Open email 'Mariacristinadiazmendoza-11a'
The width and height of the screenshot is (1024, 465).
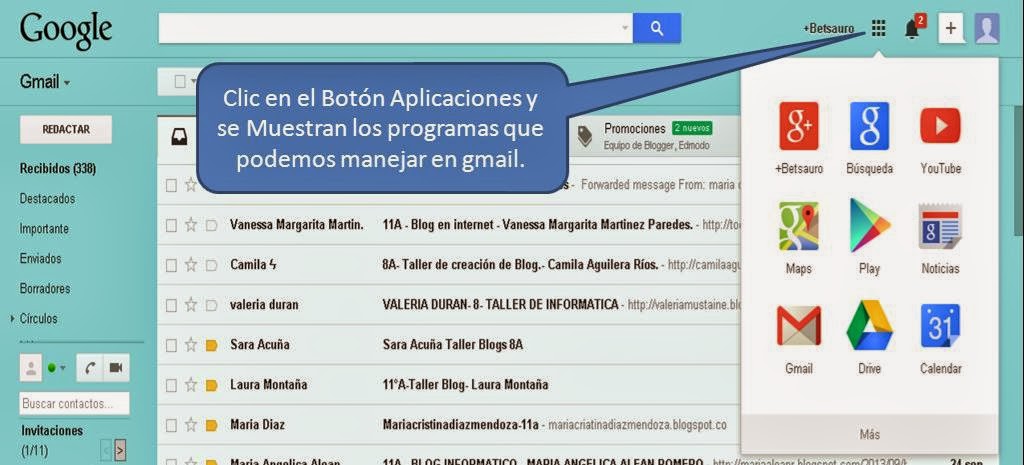pos(460,425)
